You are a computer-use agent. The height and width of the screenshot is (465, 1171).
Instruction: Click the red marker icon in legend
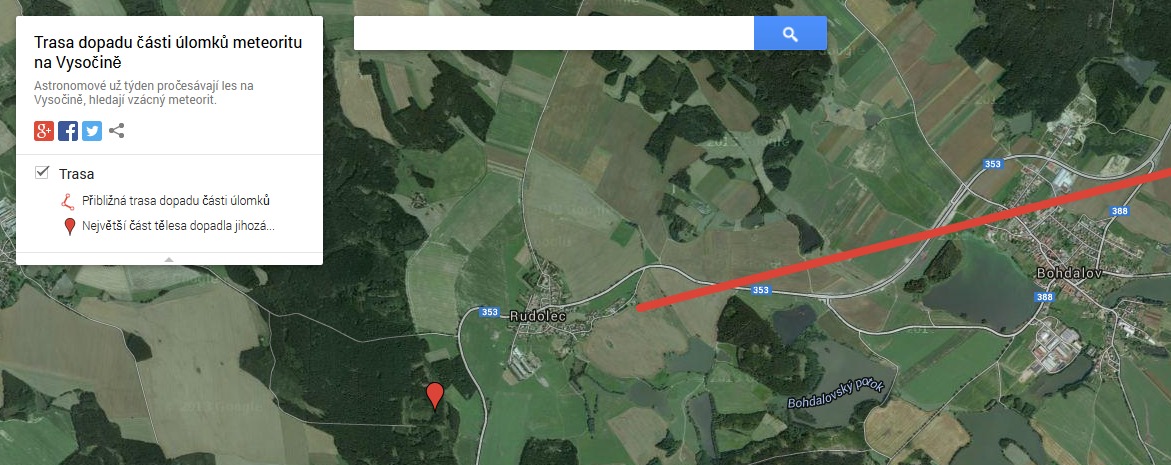click(x=70, y=226)
